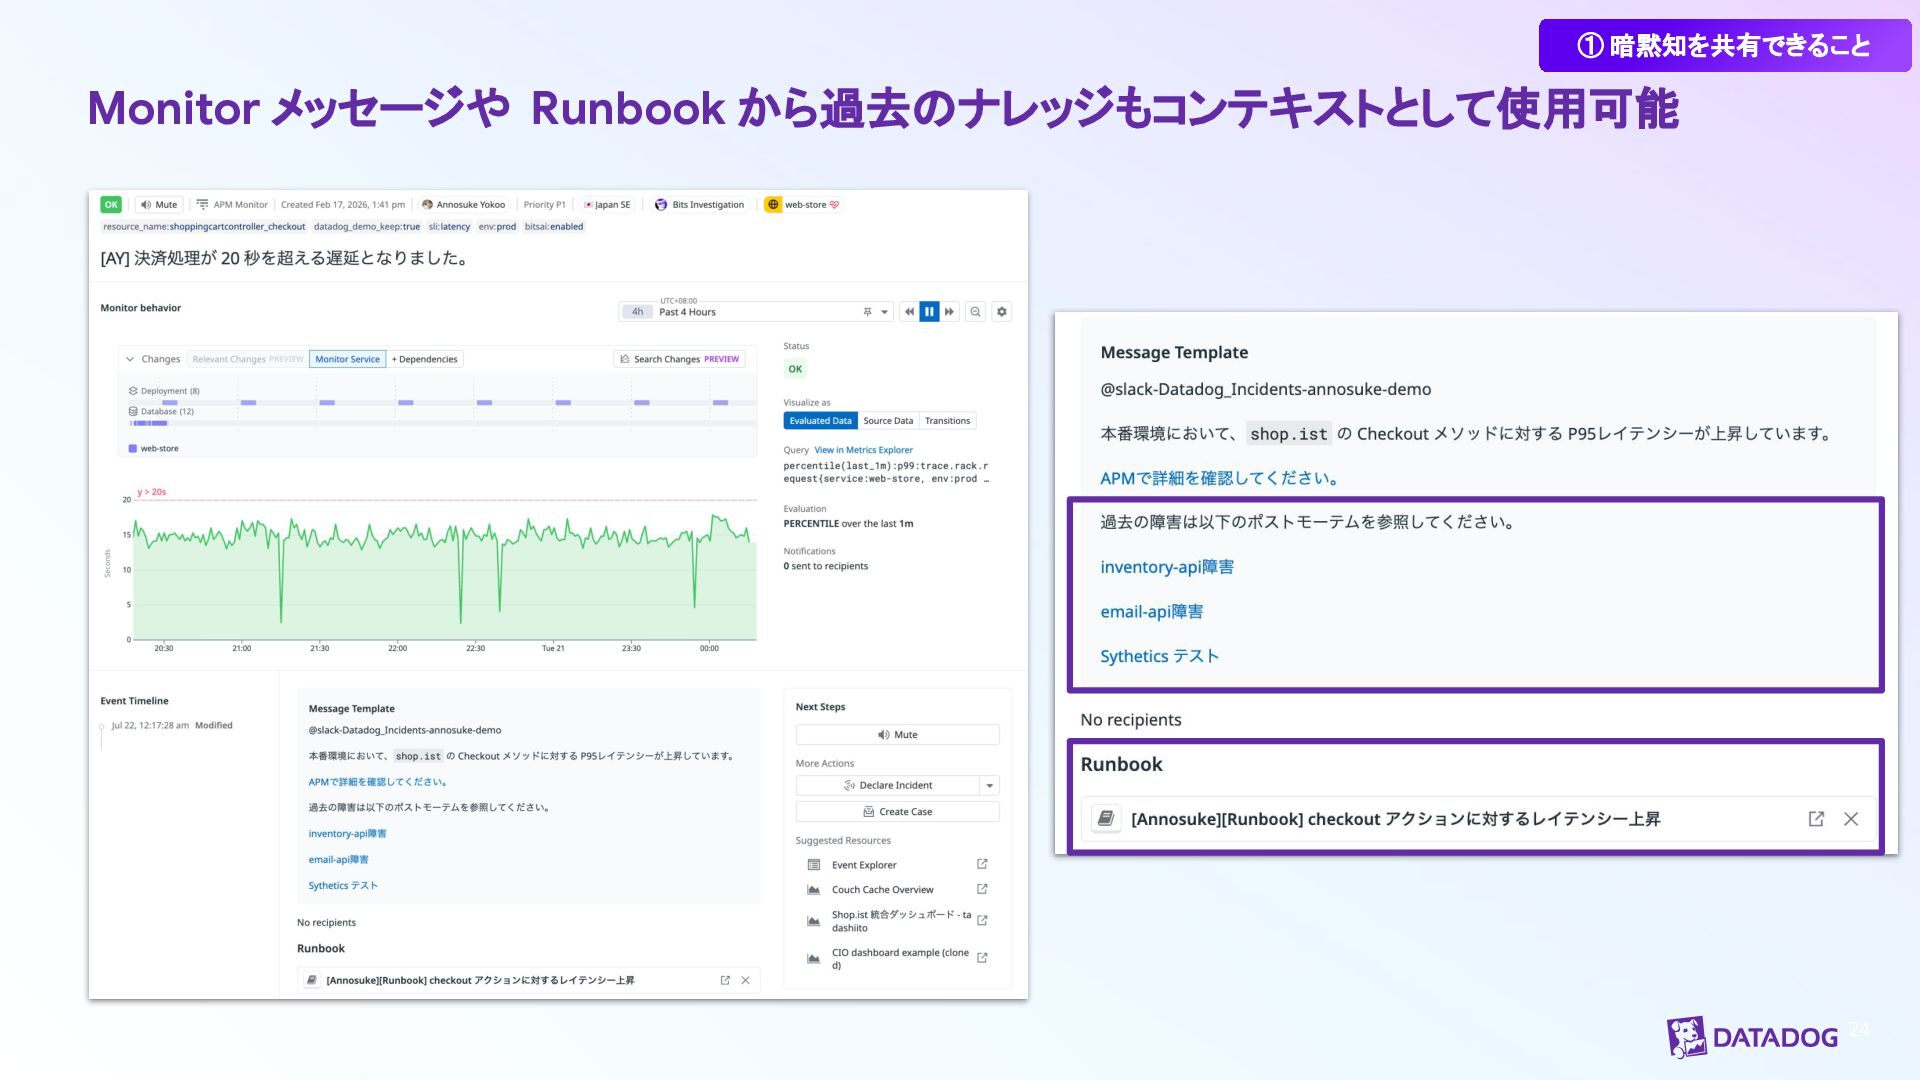This screenshot has width=1920, height=1080.
Task: Click the Japan SE team tag
Action: pos(608,205)
